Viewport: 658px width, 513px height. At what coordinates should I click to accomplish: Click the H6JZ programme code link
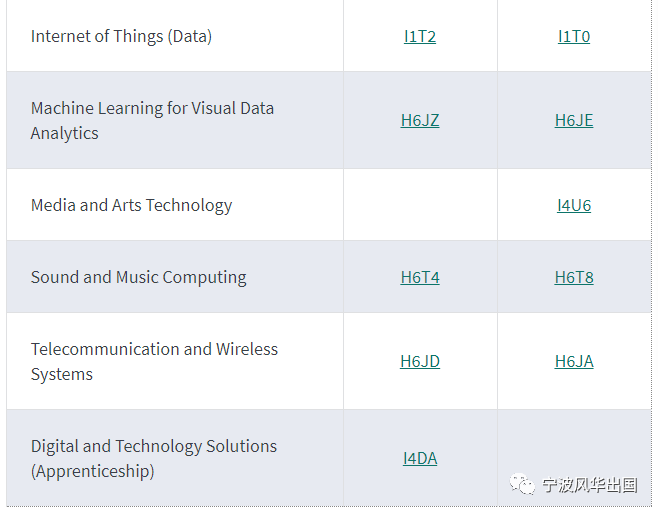point(420,120)
